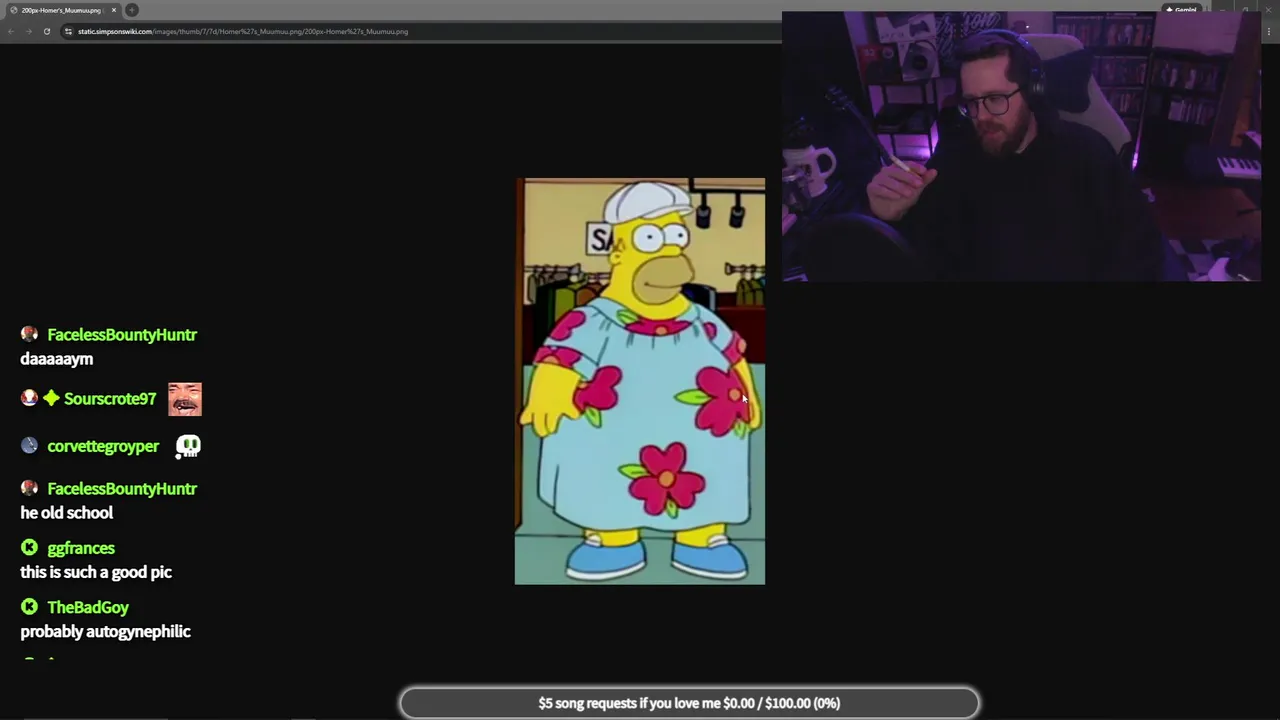Click TheBadGoy username

tap(88, 608)
